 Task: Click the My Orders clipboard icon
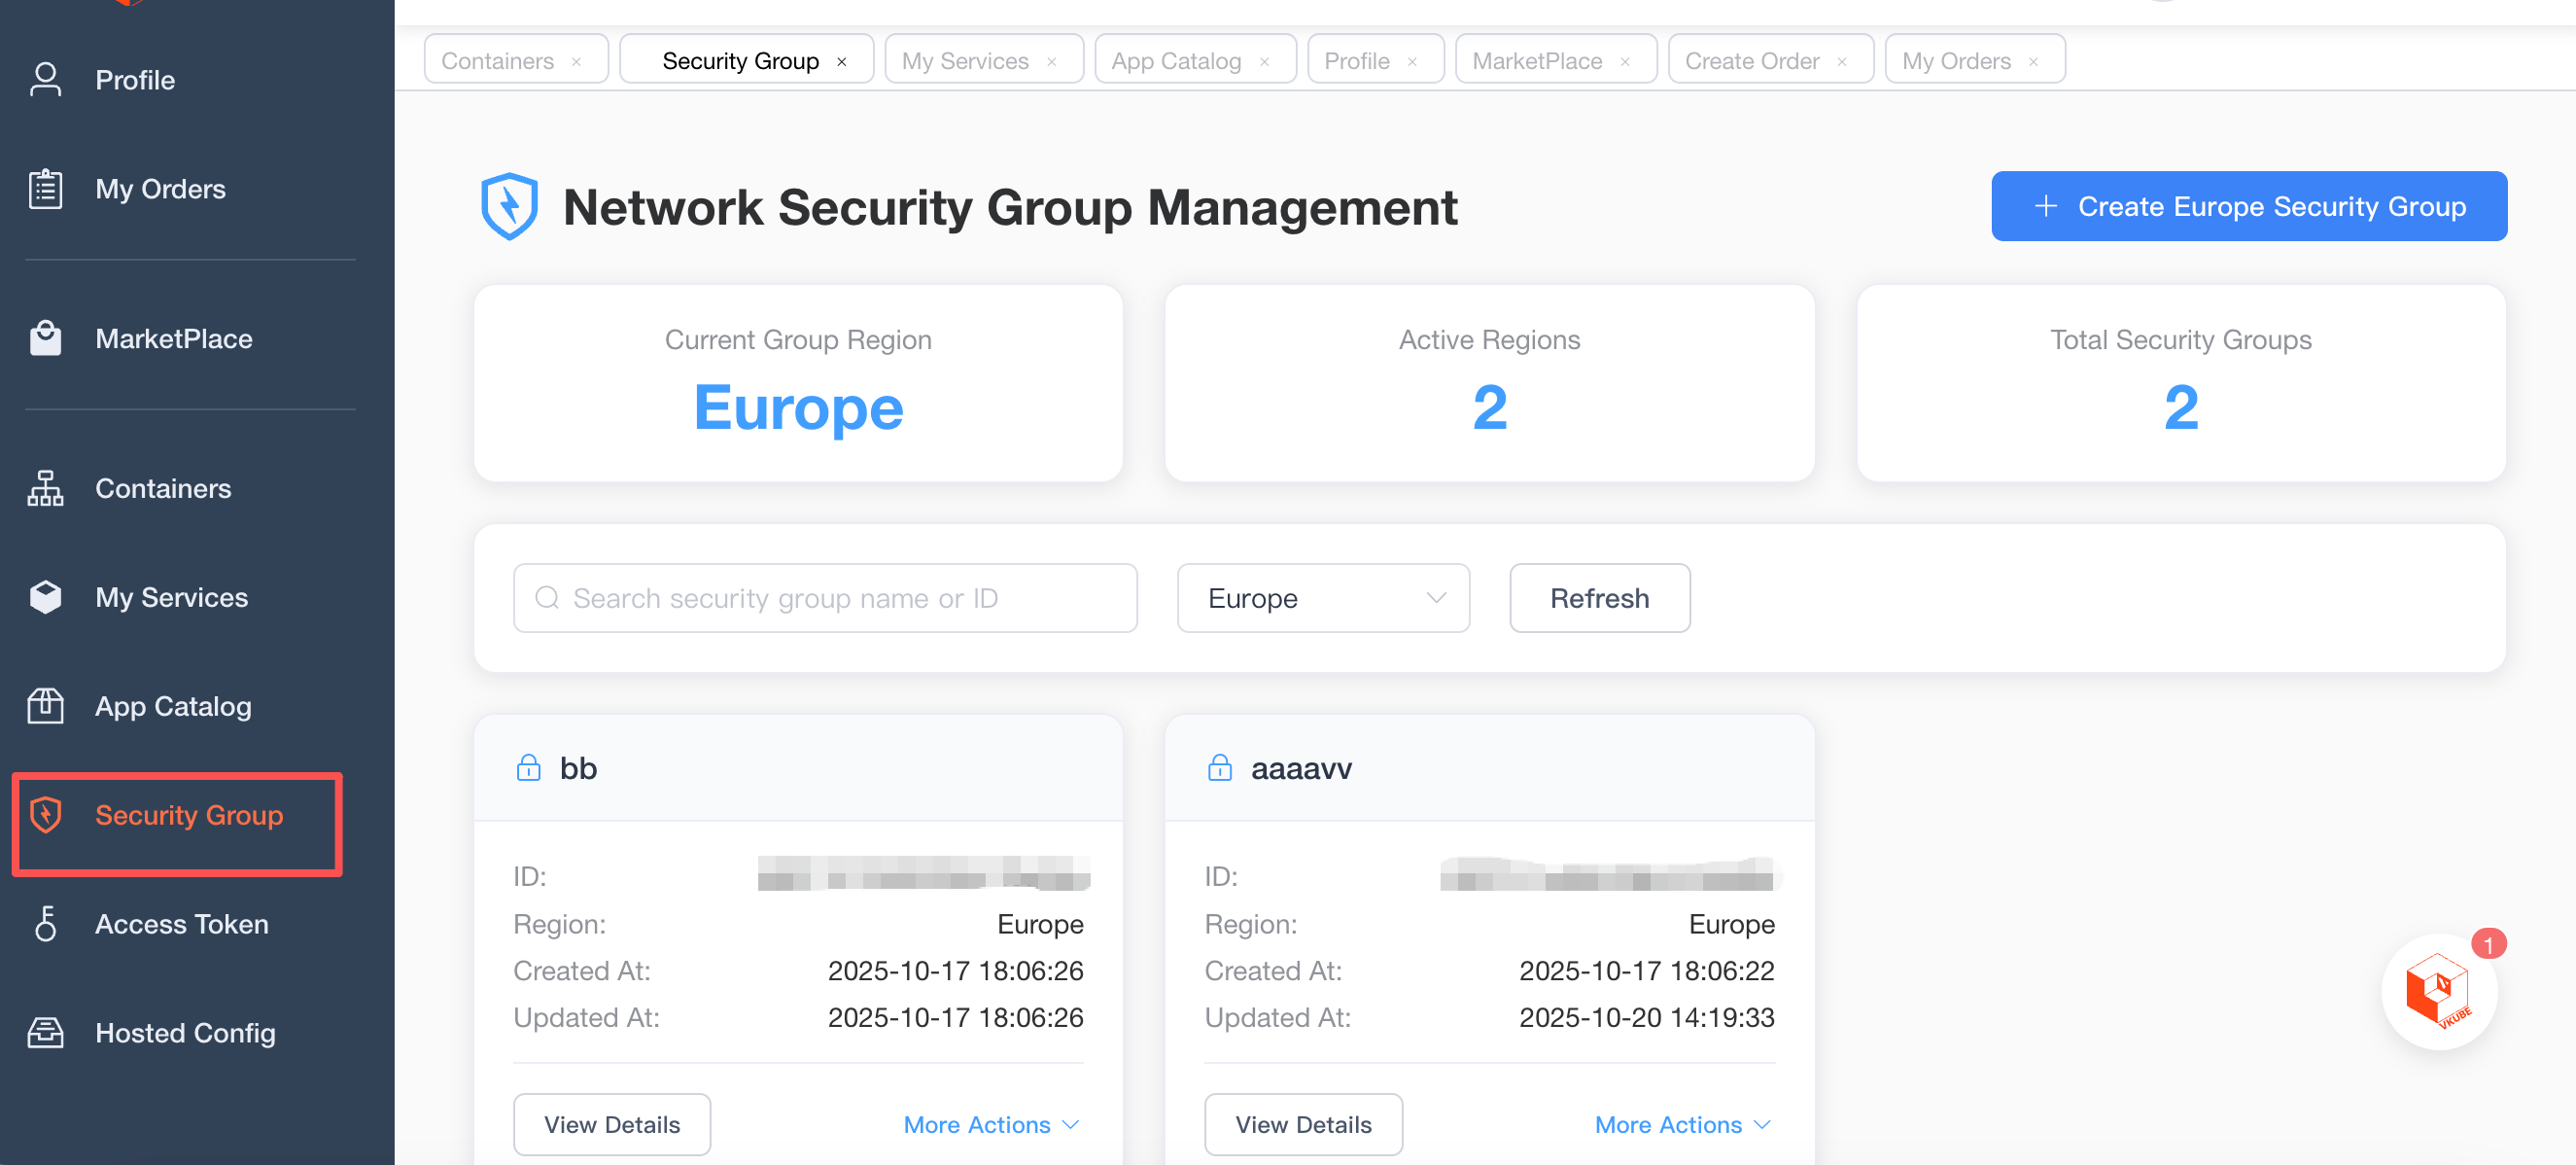(x=45, y=189)
